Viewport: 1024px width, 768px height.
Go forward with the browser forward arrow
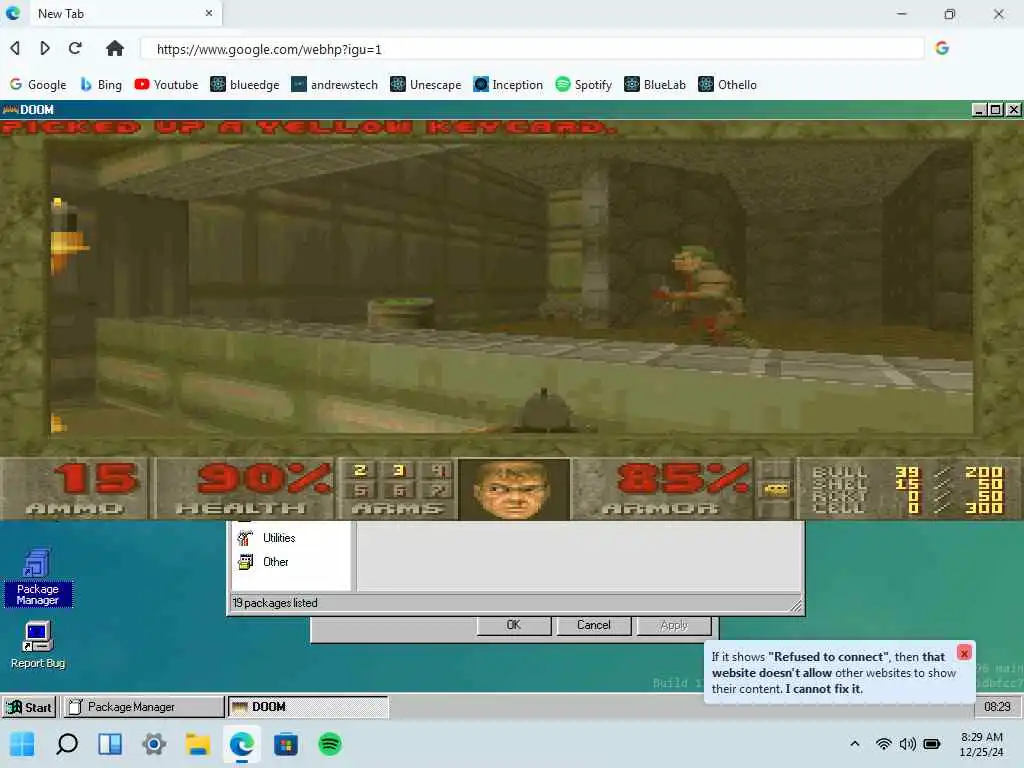(x=44, y=48)
